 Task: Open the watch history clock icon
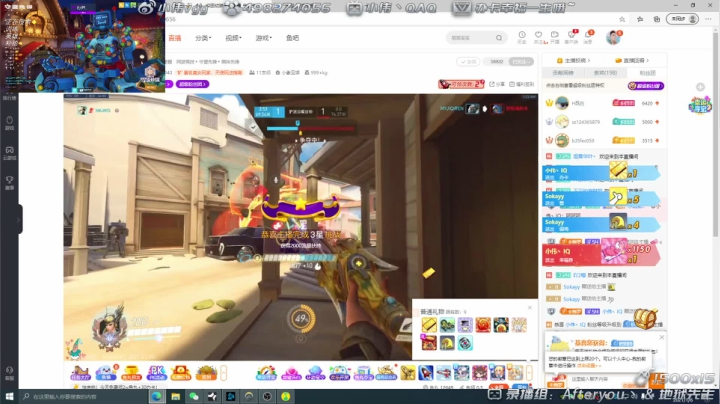(x=522, y=37)
